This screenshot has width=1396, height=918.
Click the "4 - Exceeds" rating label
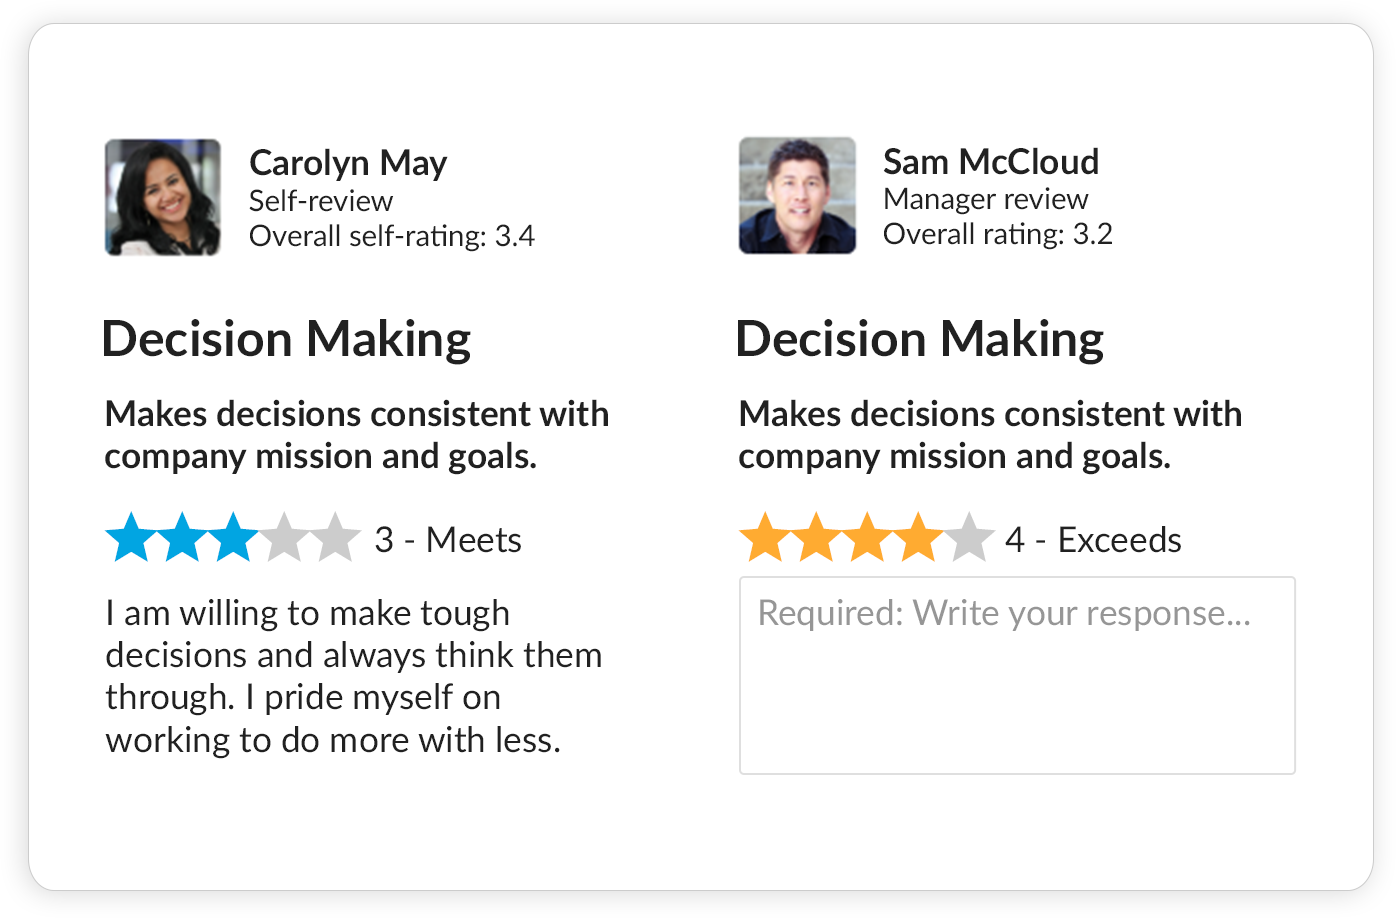pos(1093,540)
